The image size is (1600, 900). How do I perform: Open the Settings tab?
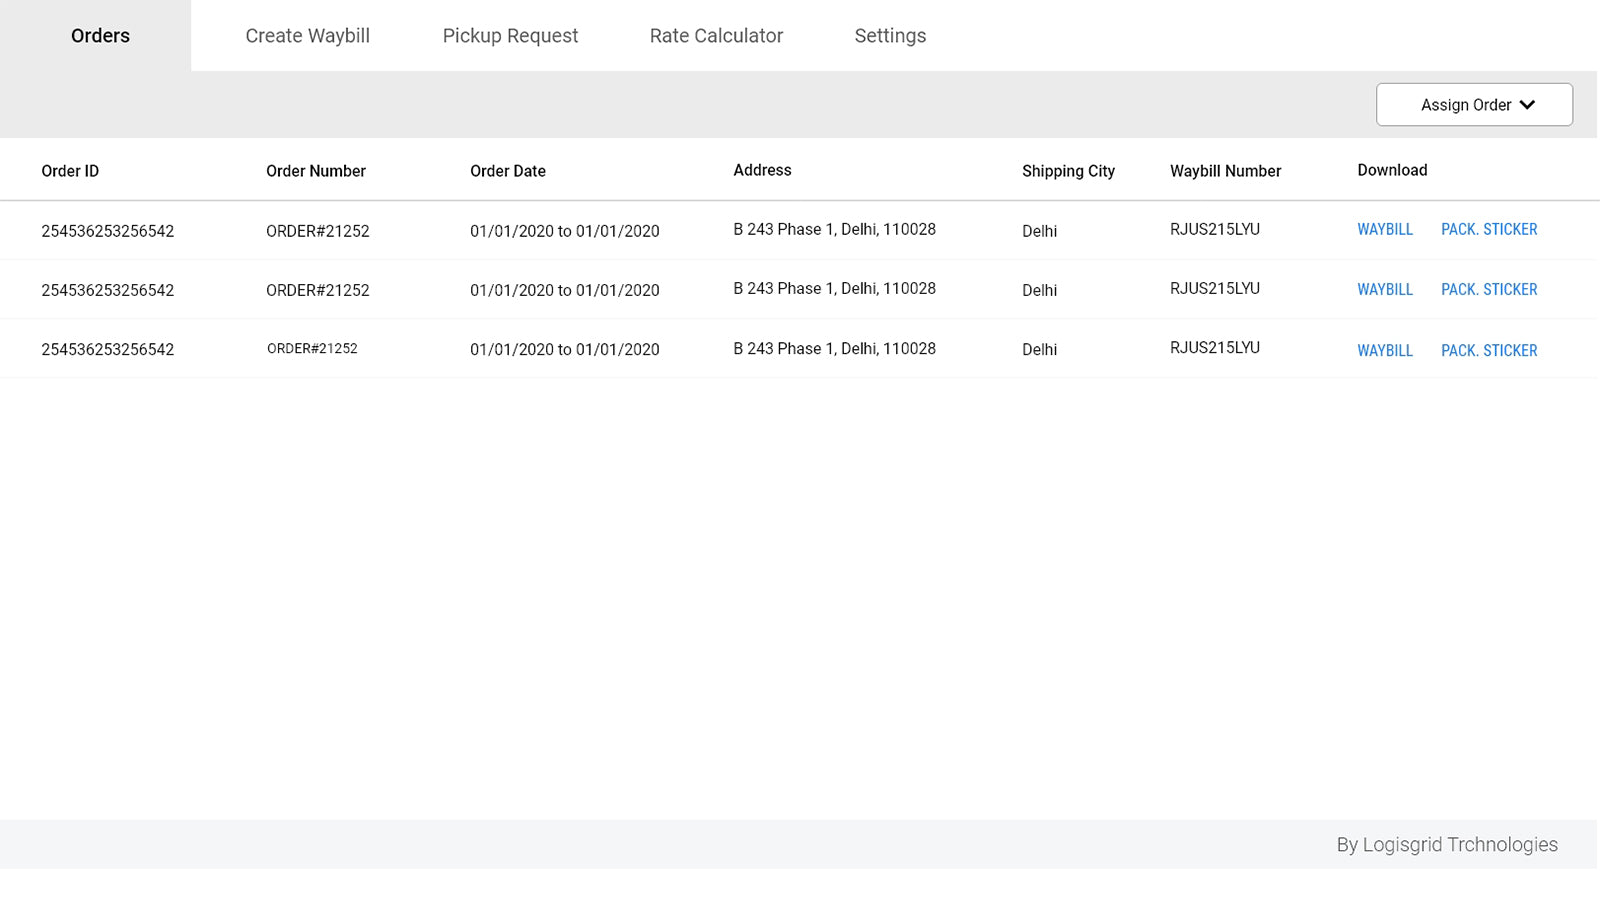click(890, 36)
